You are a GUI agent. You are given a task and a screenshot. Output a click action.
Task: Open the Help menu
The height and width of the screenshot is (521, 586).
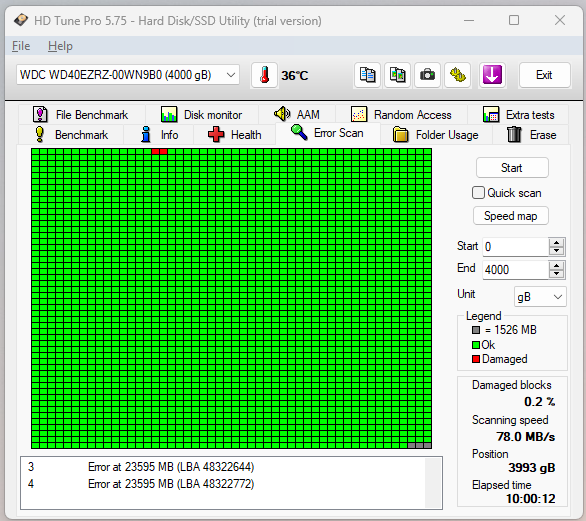pyautogui.click(x=60, y=46)
